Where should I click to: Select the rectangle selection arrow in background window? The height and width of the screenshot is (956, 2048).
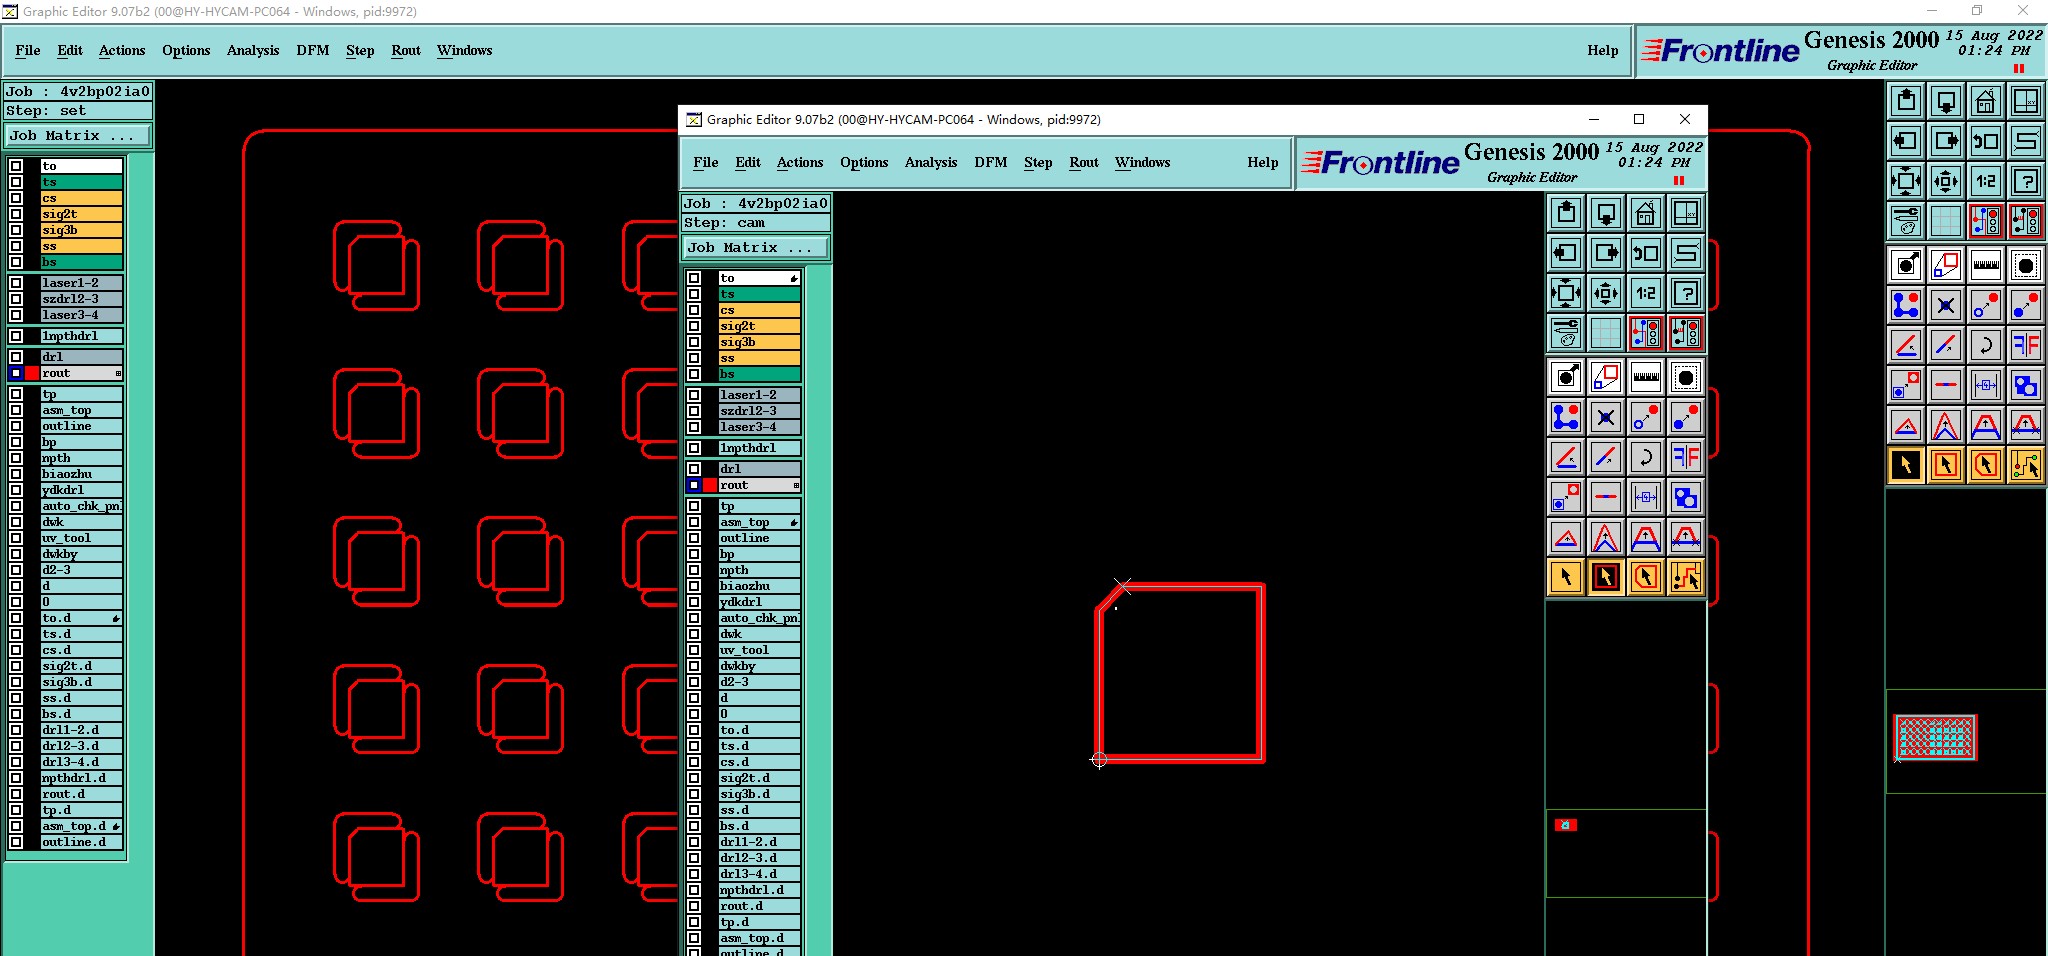[1946, 465]
